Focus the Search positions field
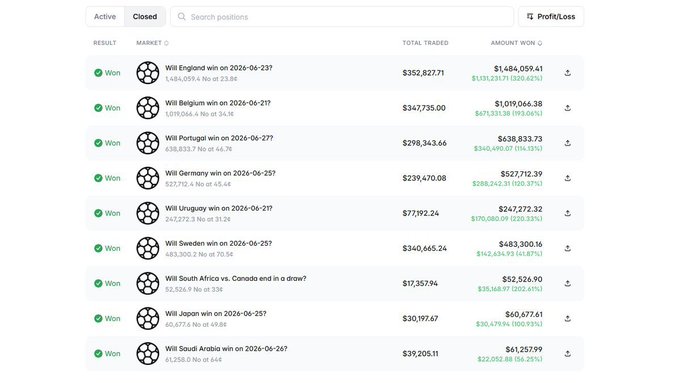 point(342,16)
